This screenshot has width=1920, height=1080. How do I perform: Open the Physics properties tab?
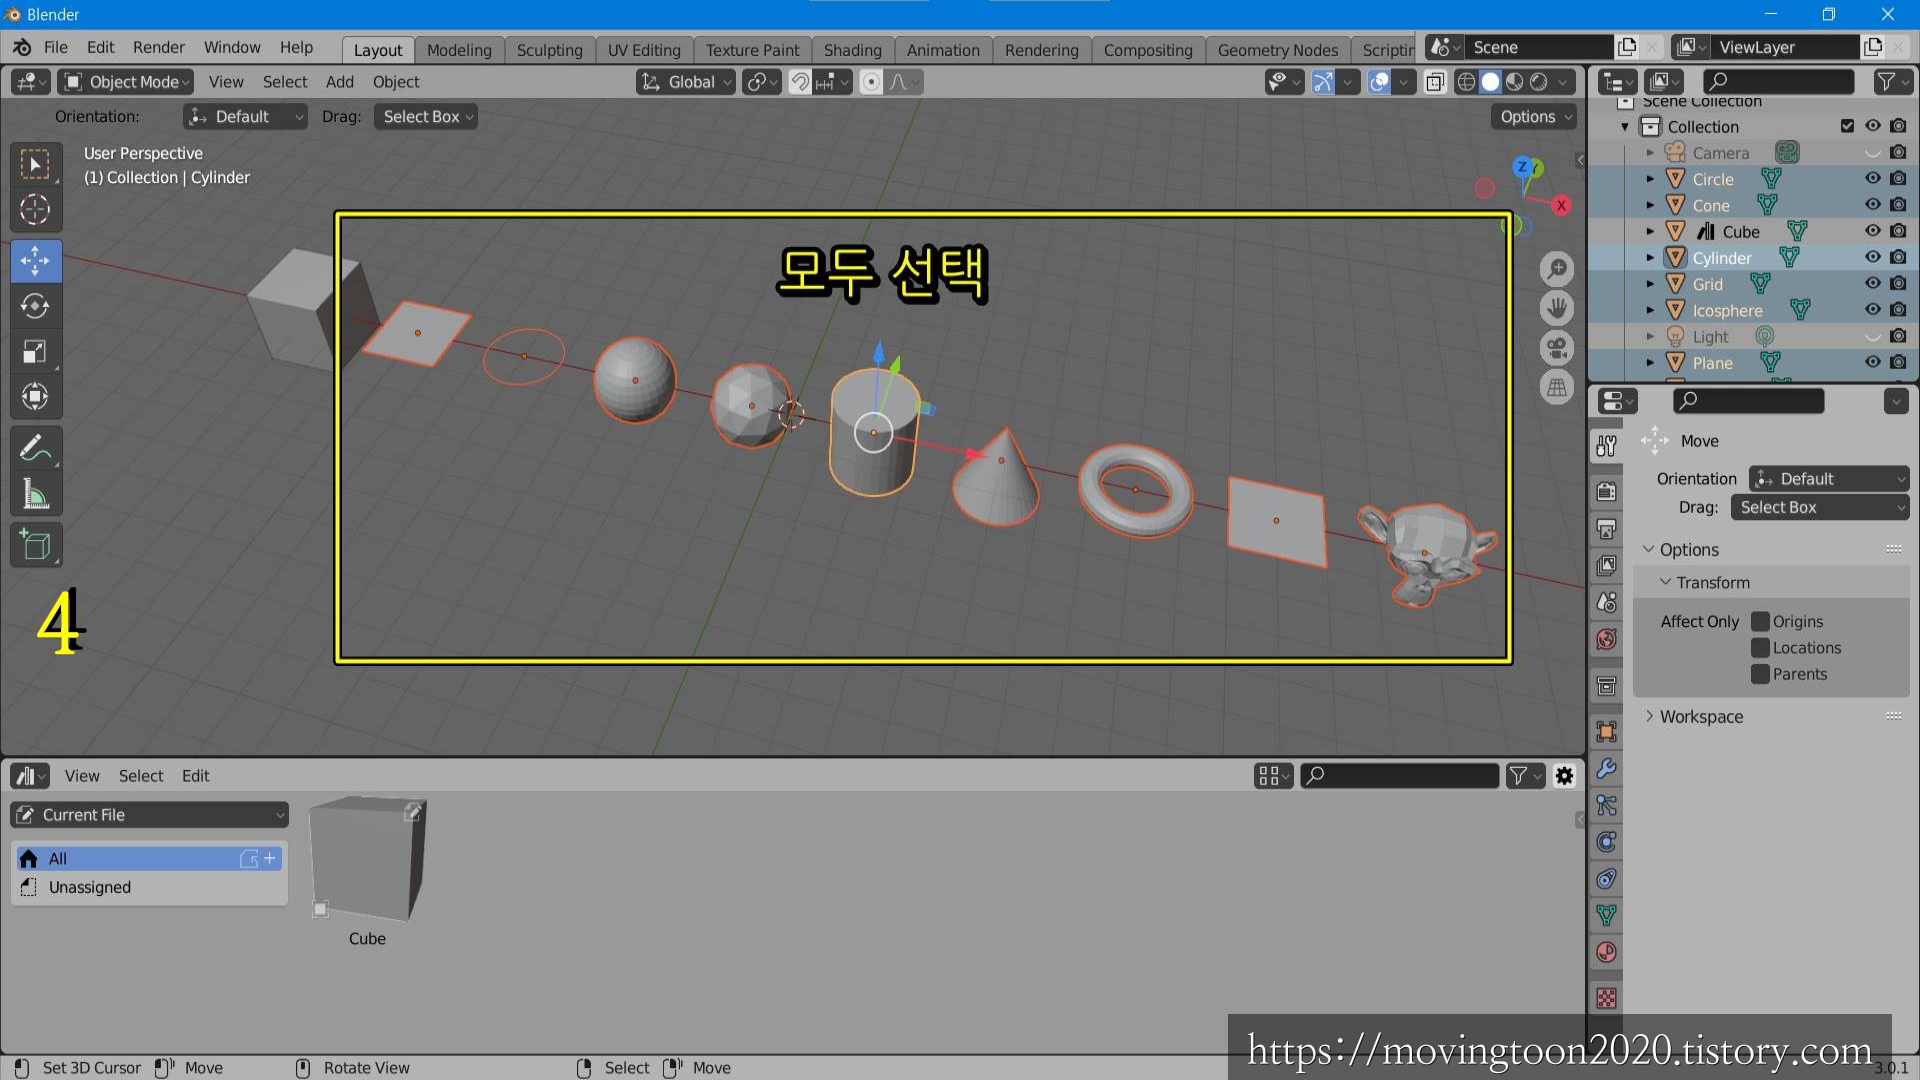pyautogui.click(x=1607, y=842)
